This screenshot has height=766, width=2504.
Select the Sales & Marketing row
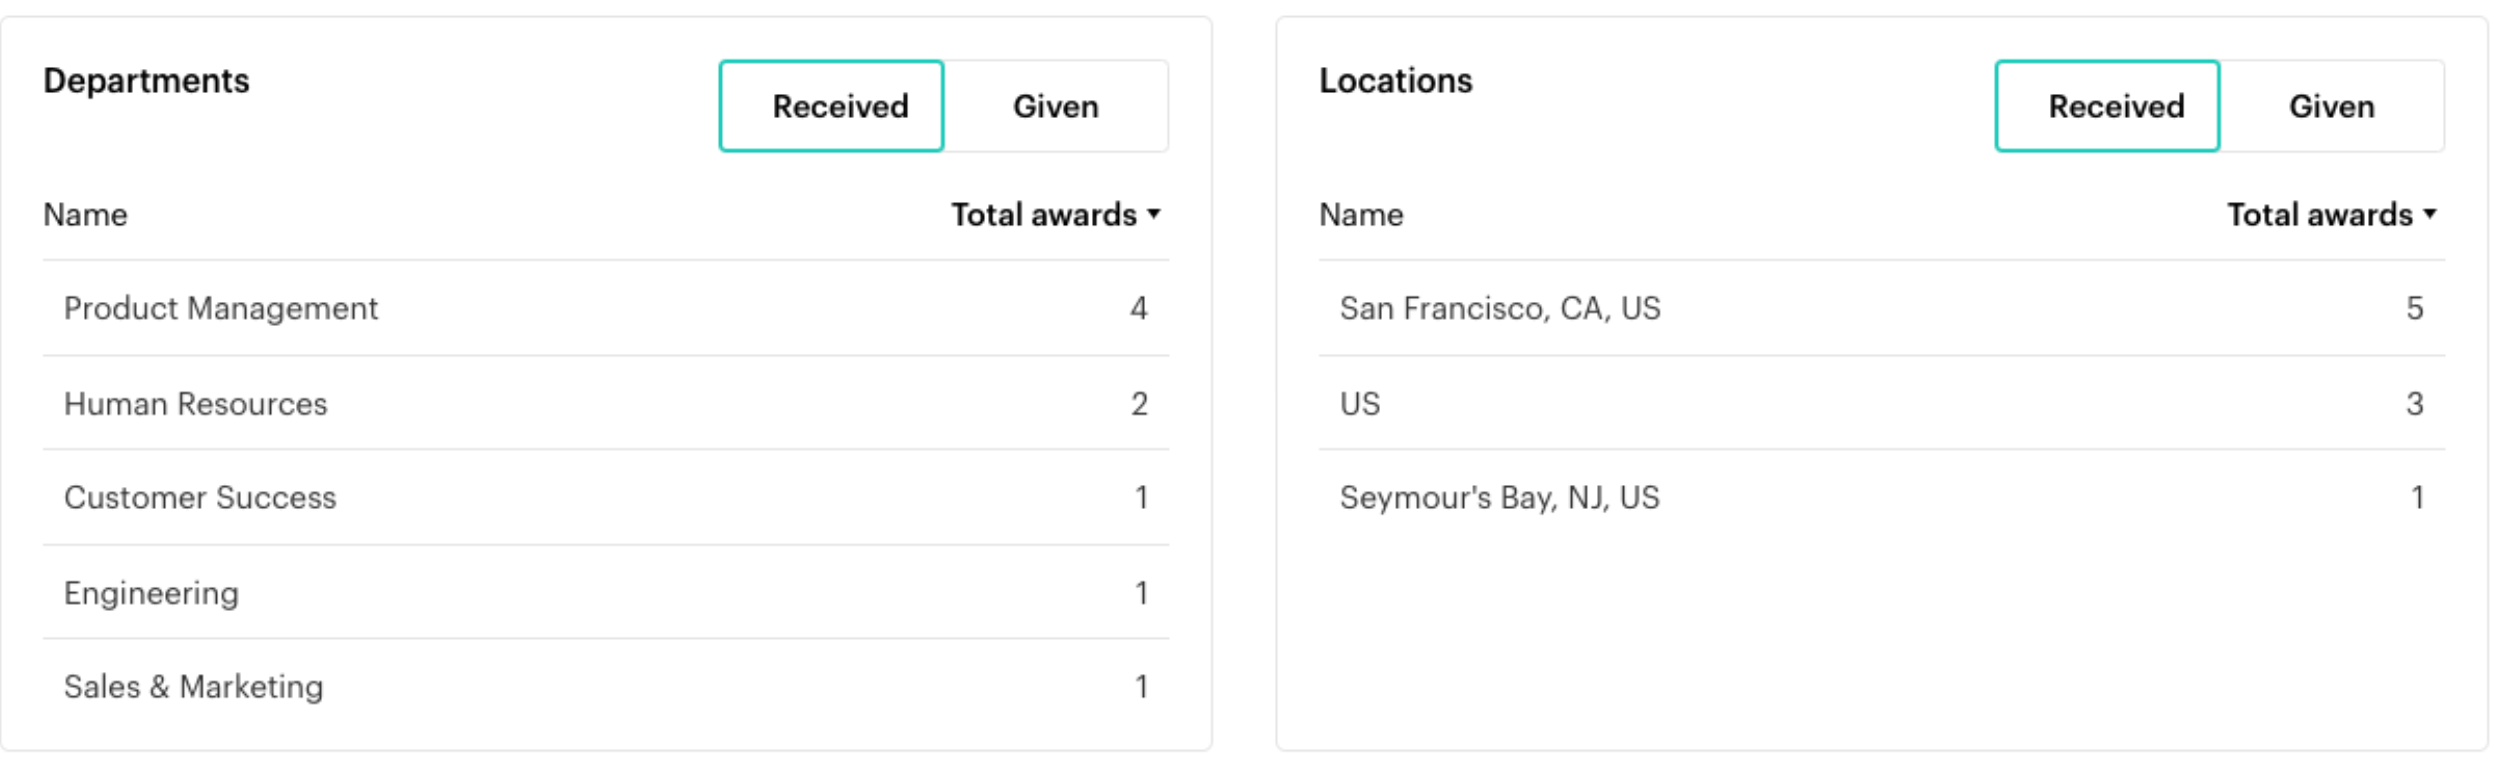point(606,686)
